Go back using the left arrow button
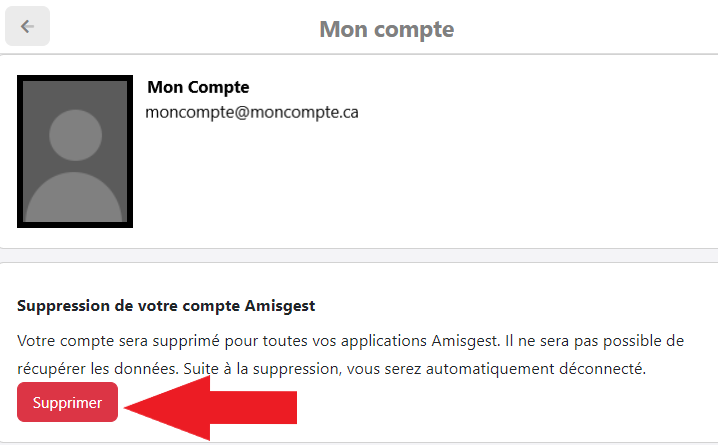718x445 pixels. point(27,26)
